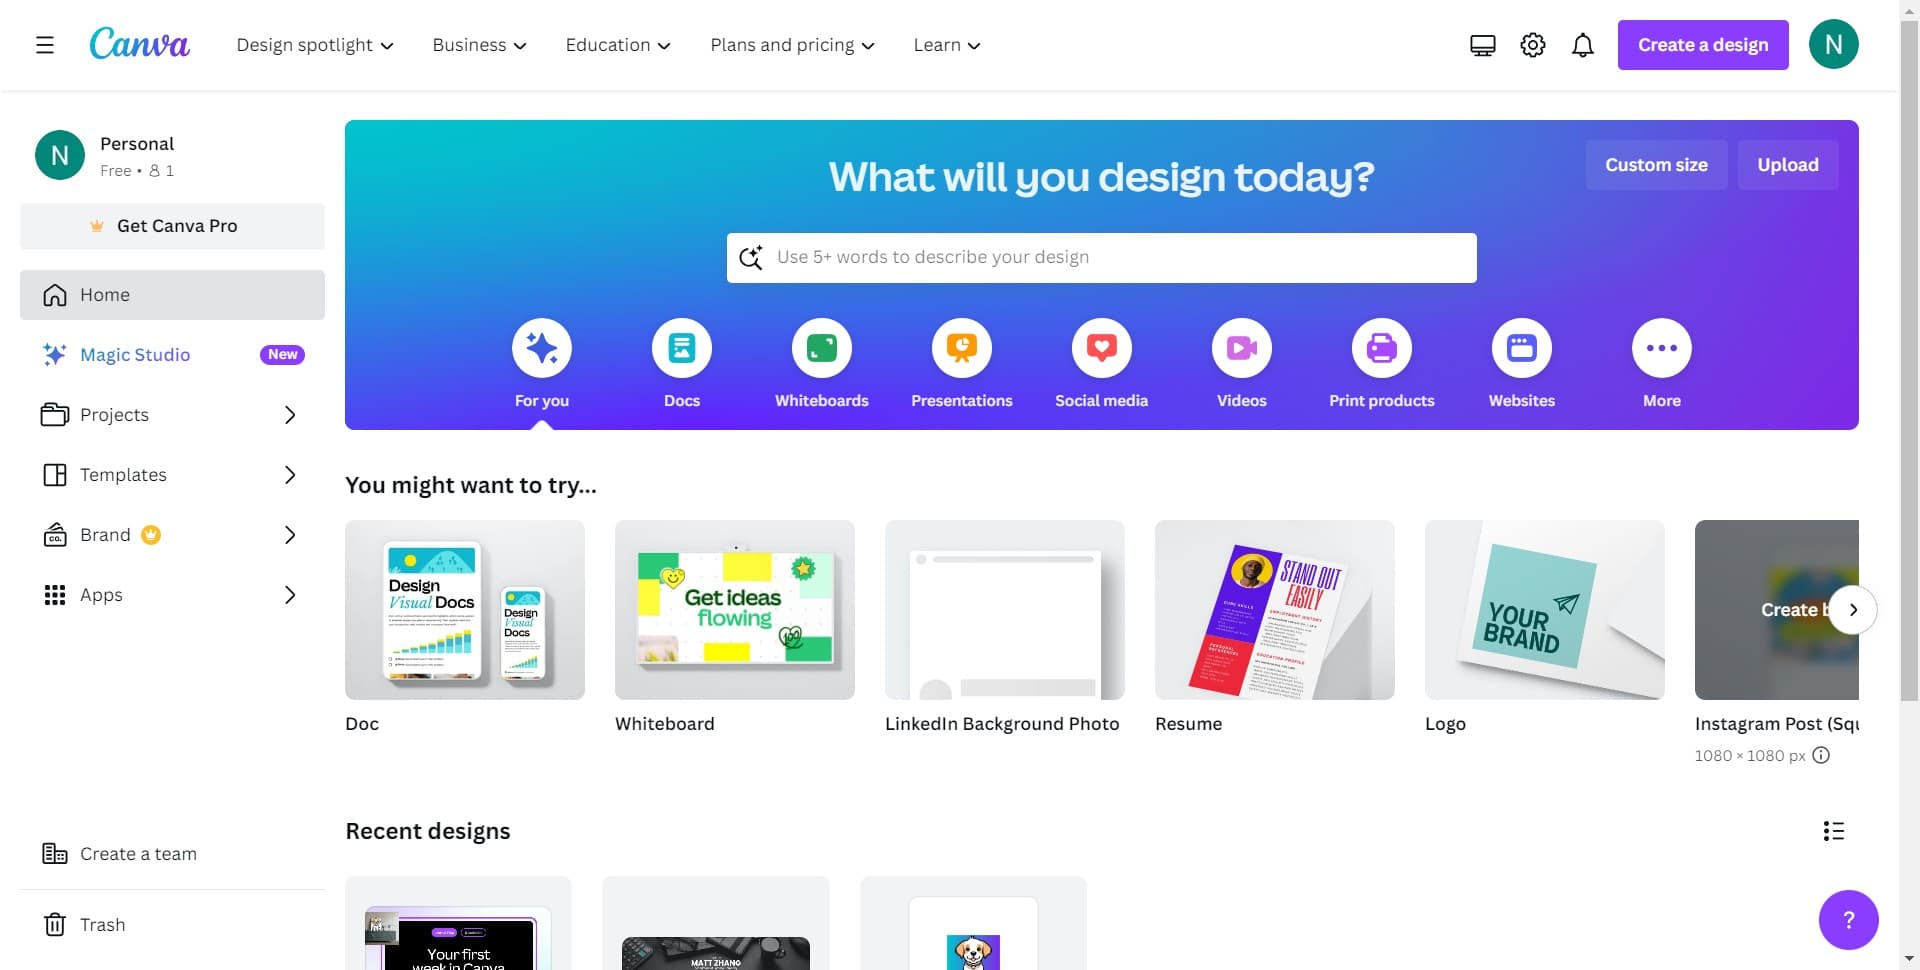Open the notifications bell icon
Viewport: 1920px width, 970px height.
pyautogui.click(x=1582, y=44)
